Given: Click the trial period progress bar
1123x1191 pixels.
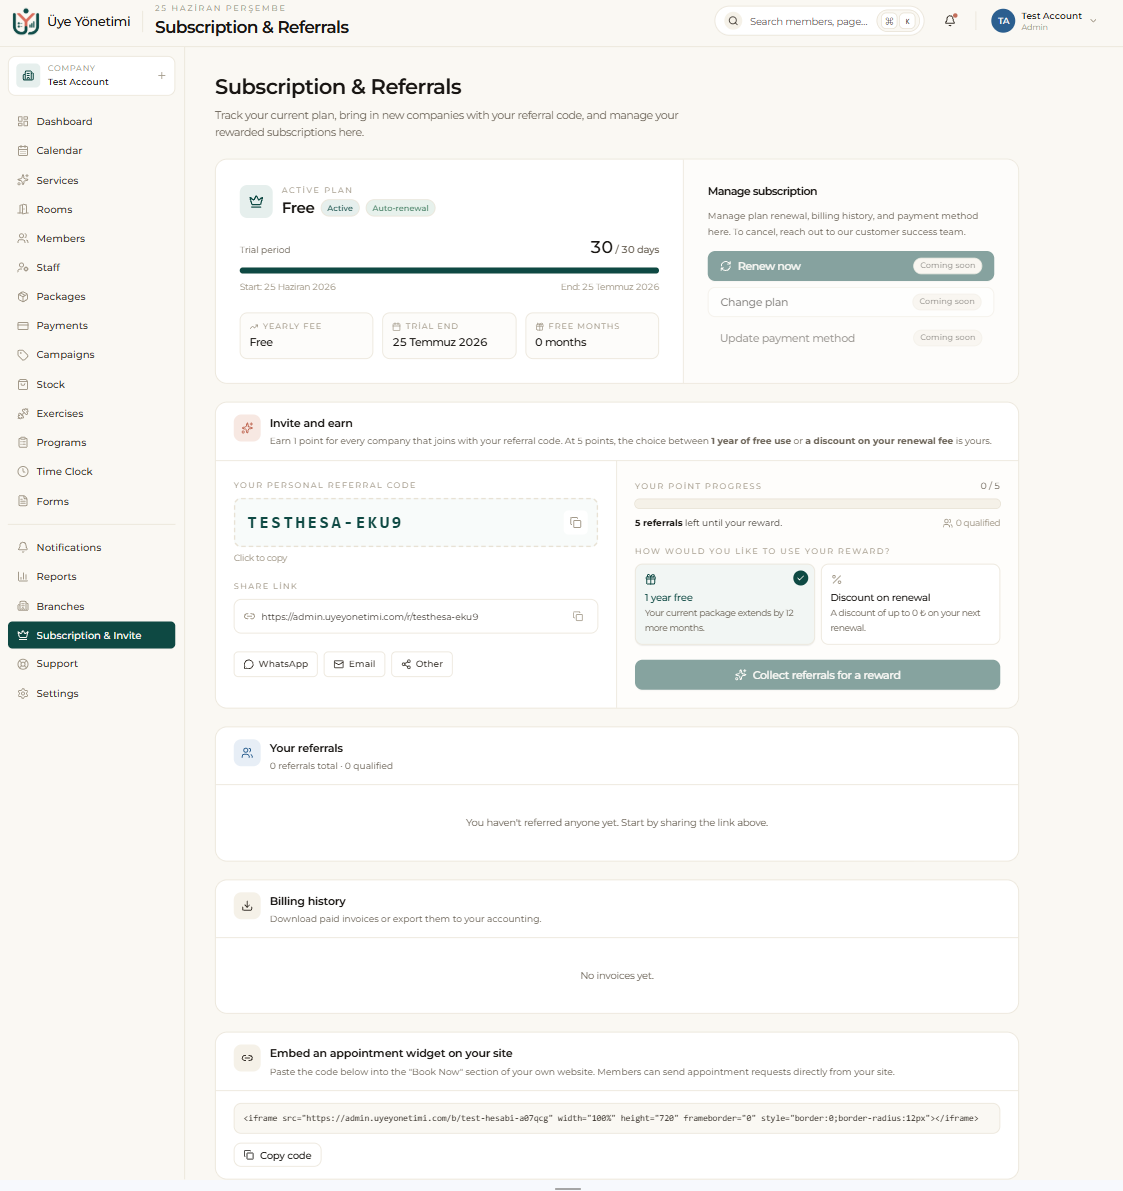Looking at the screenshot, I should pyautogui.click(x=449, y=270).
